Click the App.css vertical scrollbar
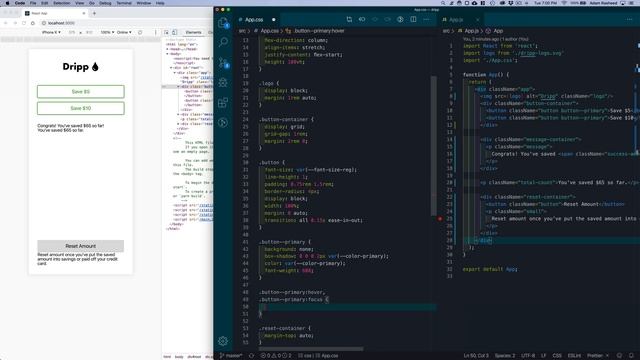This screenshot has width=640, height=360. 433,146
